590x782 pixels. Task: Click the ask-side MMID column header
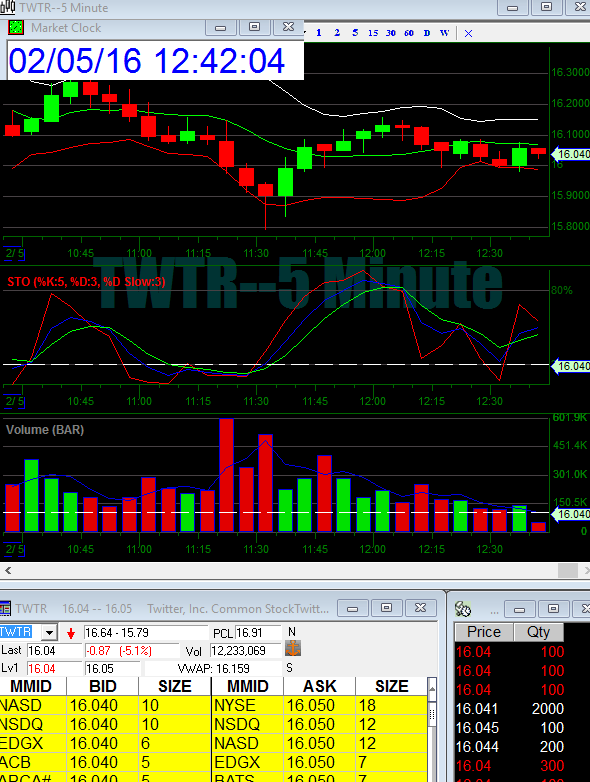click(248, 686)
